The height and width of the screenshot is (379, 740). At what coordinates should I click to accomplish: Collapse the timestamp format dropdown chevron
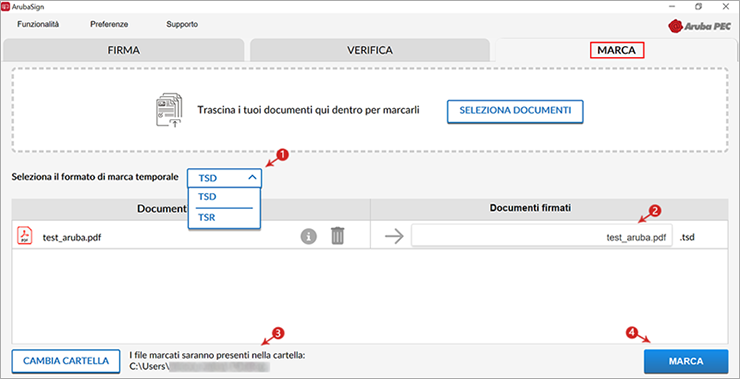click(252, 178)
